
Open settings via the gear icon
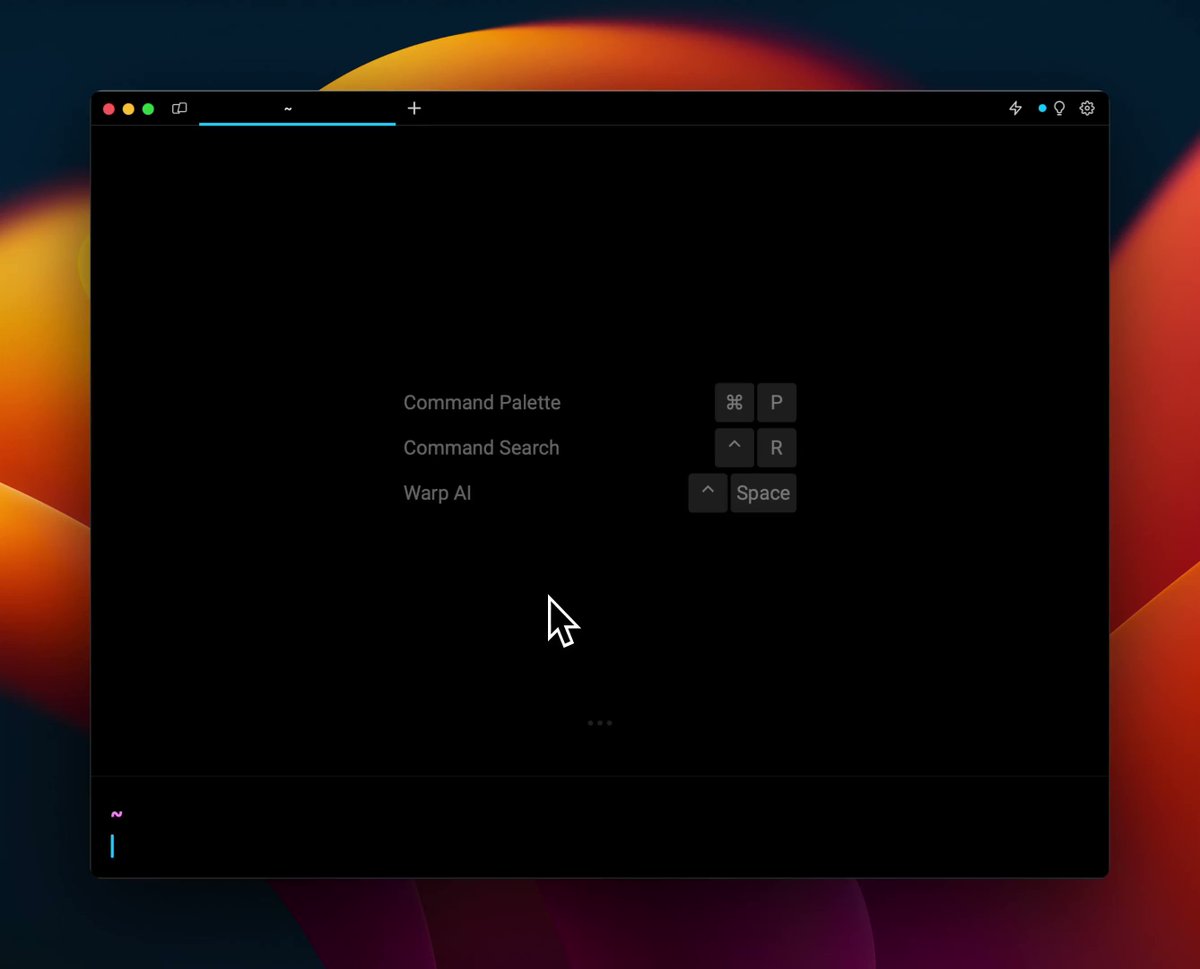(1087, 108)
